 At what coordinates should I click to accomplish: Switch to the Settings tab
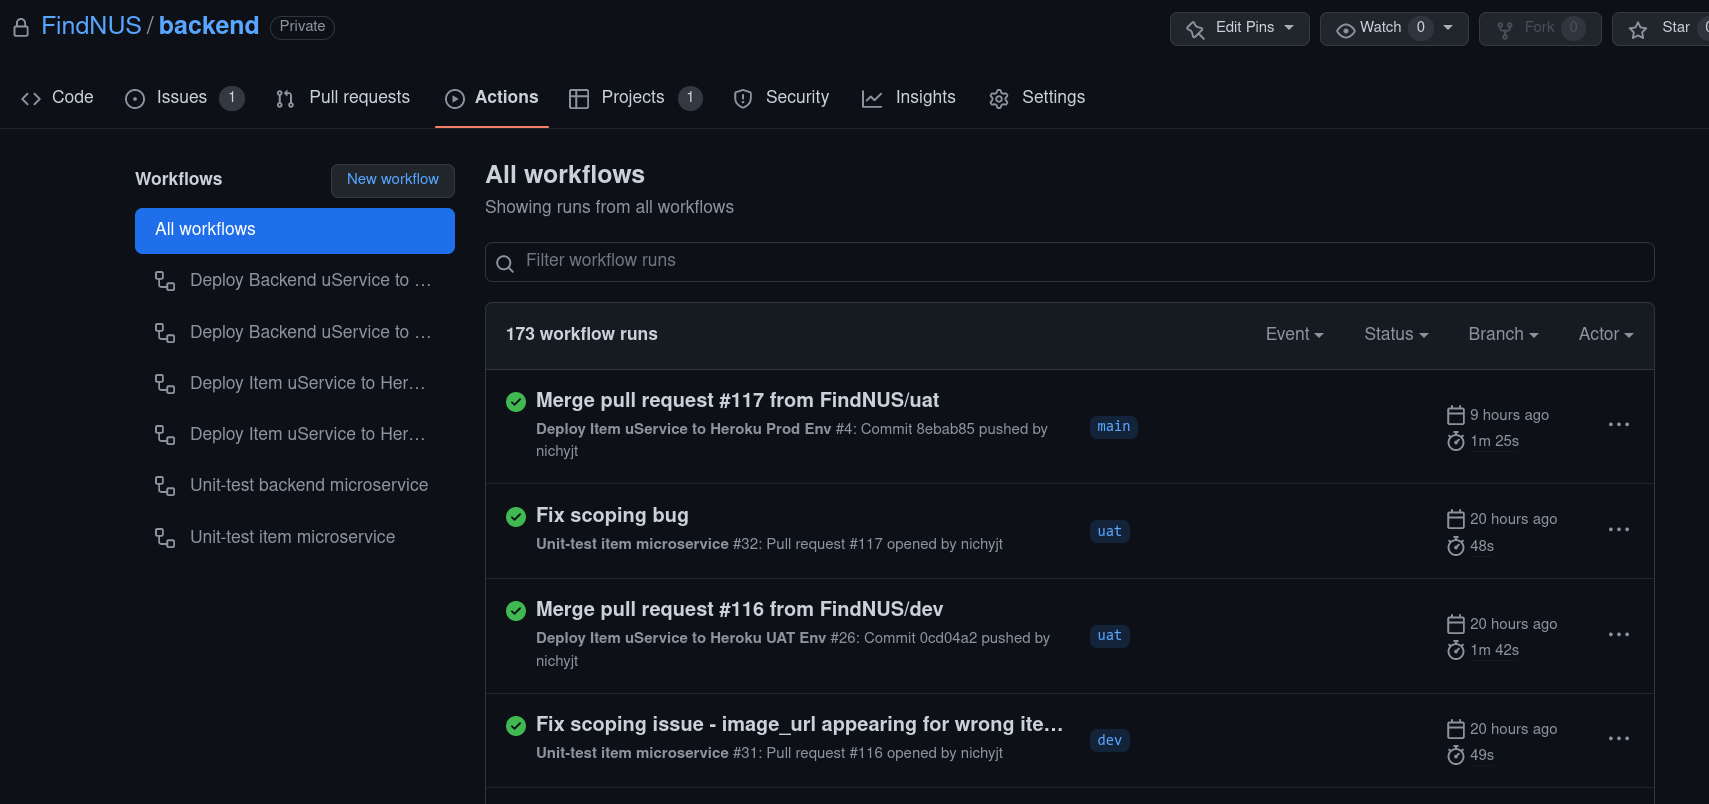(1037, 98)
